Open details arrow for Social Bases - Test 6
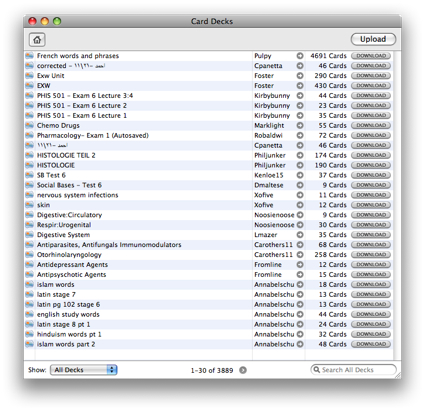The width and height of the screenshot is (425, 411). point(300,185)
